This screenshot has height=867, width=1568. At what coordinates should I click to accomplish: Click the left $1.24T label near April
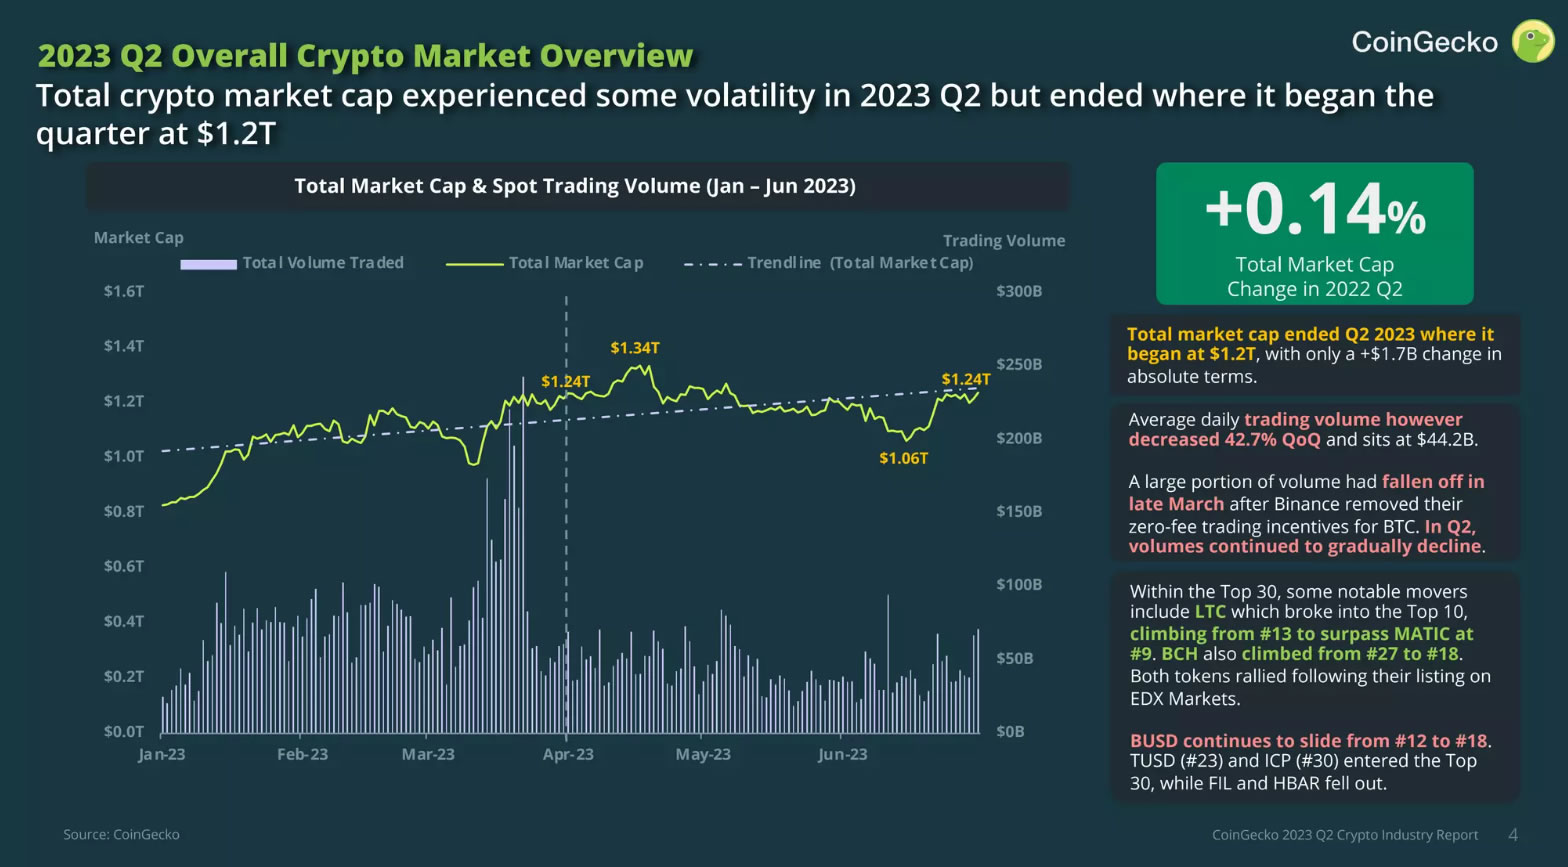[565, 381]
